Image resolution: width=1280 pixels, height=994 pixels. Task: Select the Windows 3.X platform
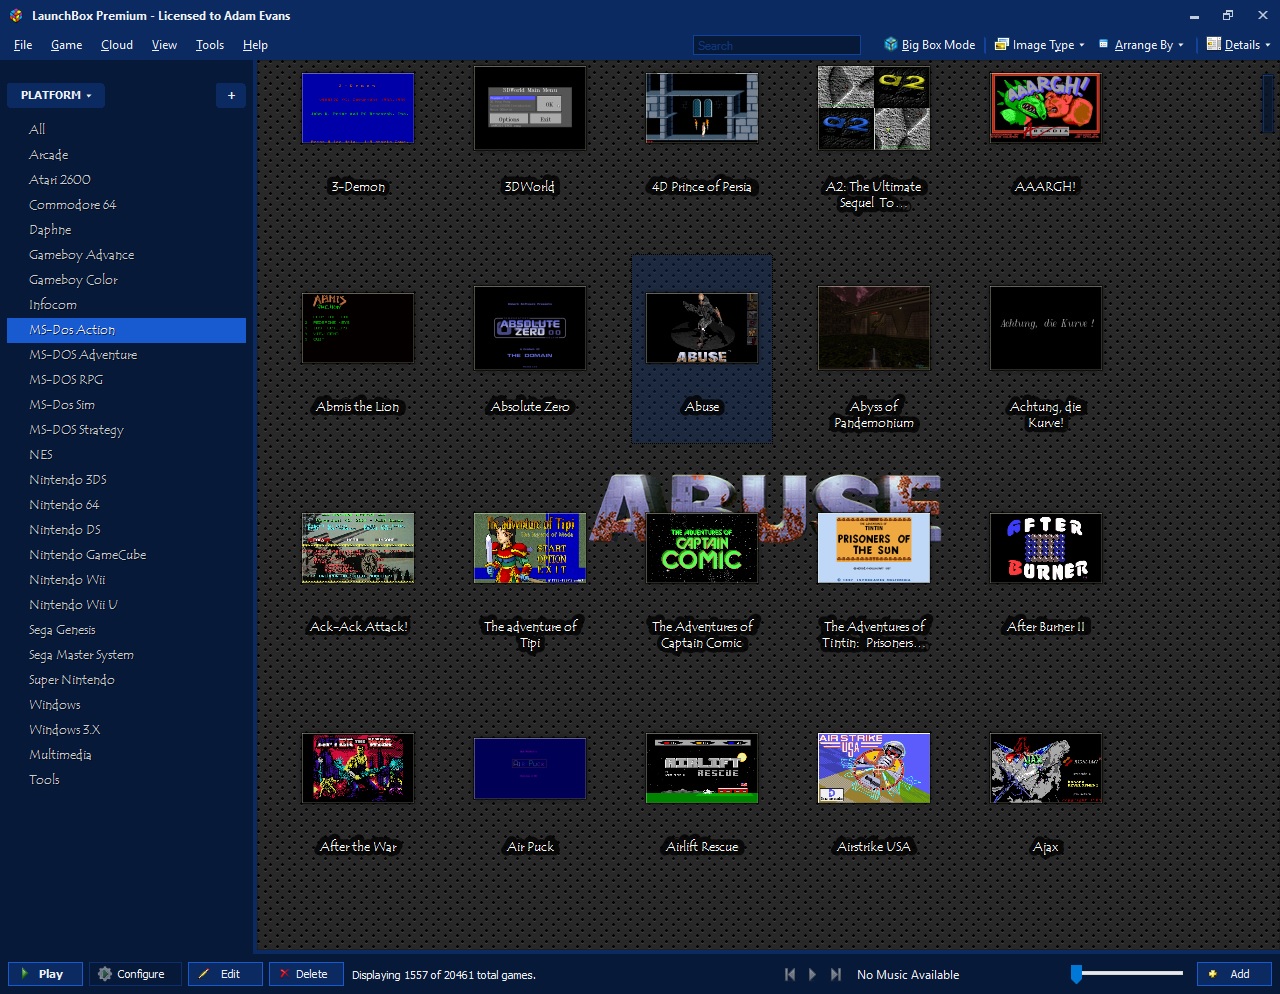tap(126, 729)
